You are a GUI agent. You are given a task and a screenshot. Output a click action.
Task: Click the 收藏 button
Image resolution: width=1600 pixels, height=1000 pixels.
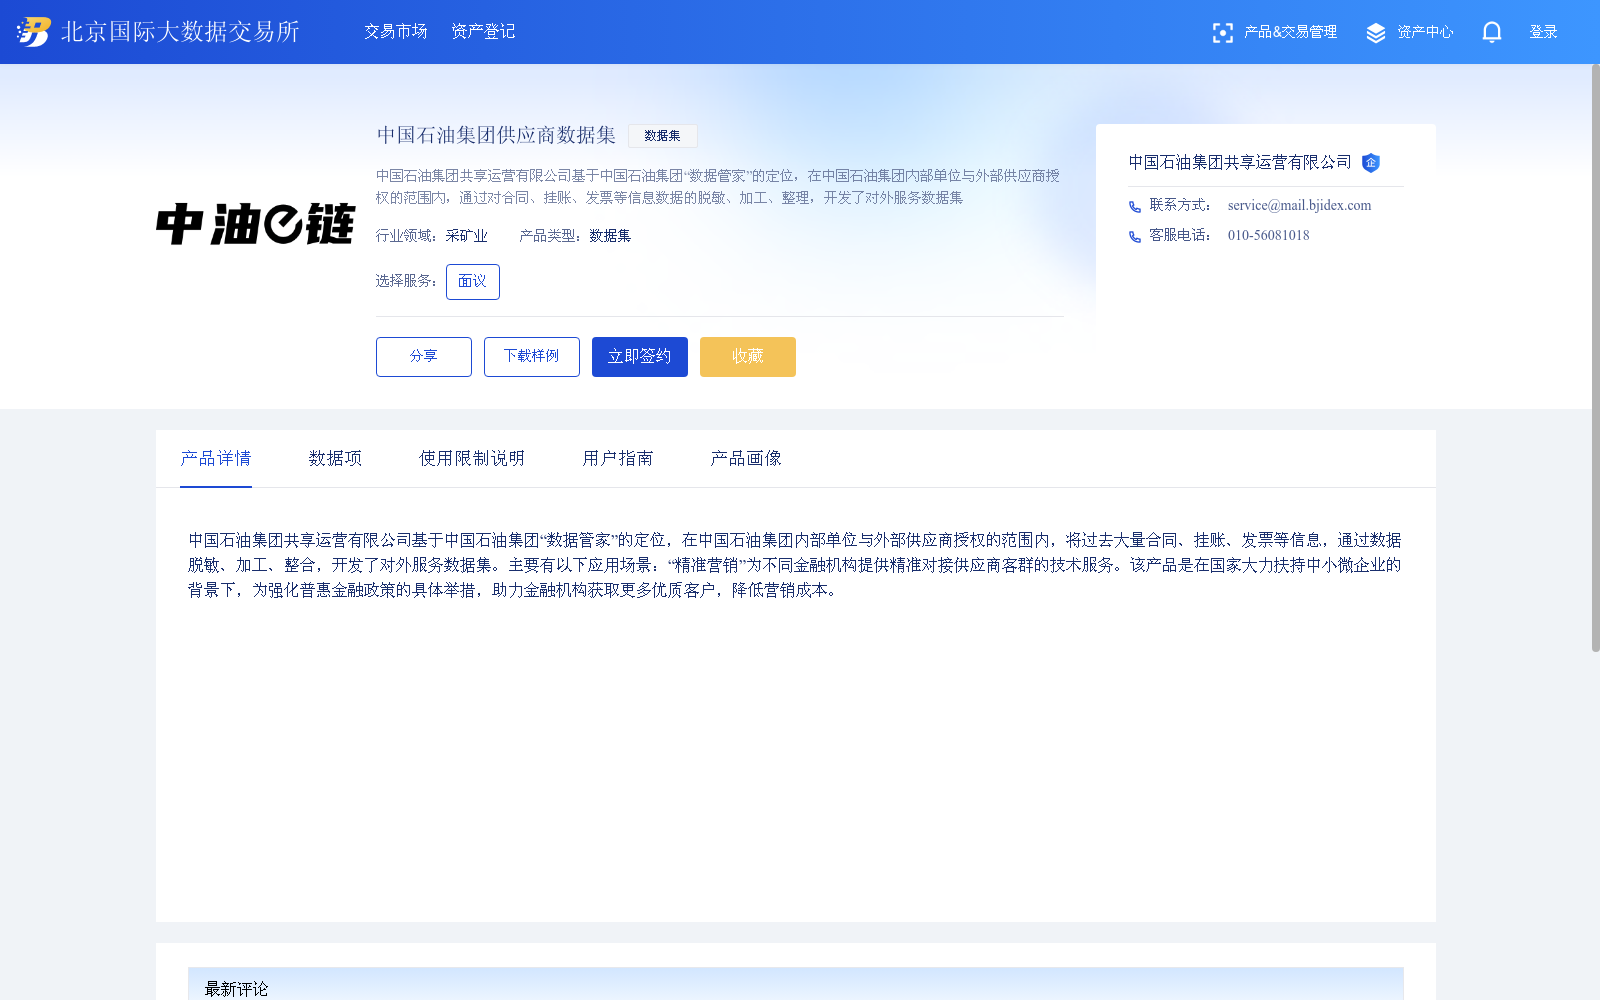(748, 357)
